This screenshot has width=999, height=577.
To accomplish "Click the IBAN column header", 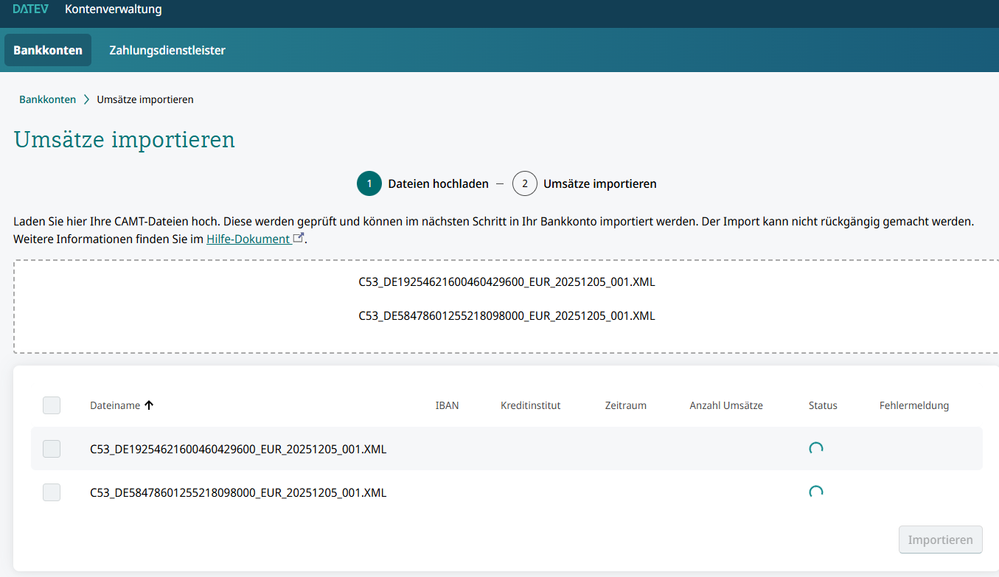I will coord(447,404).
